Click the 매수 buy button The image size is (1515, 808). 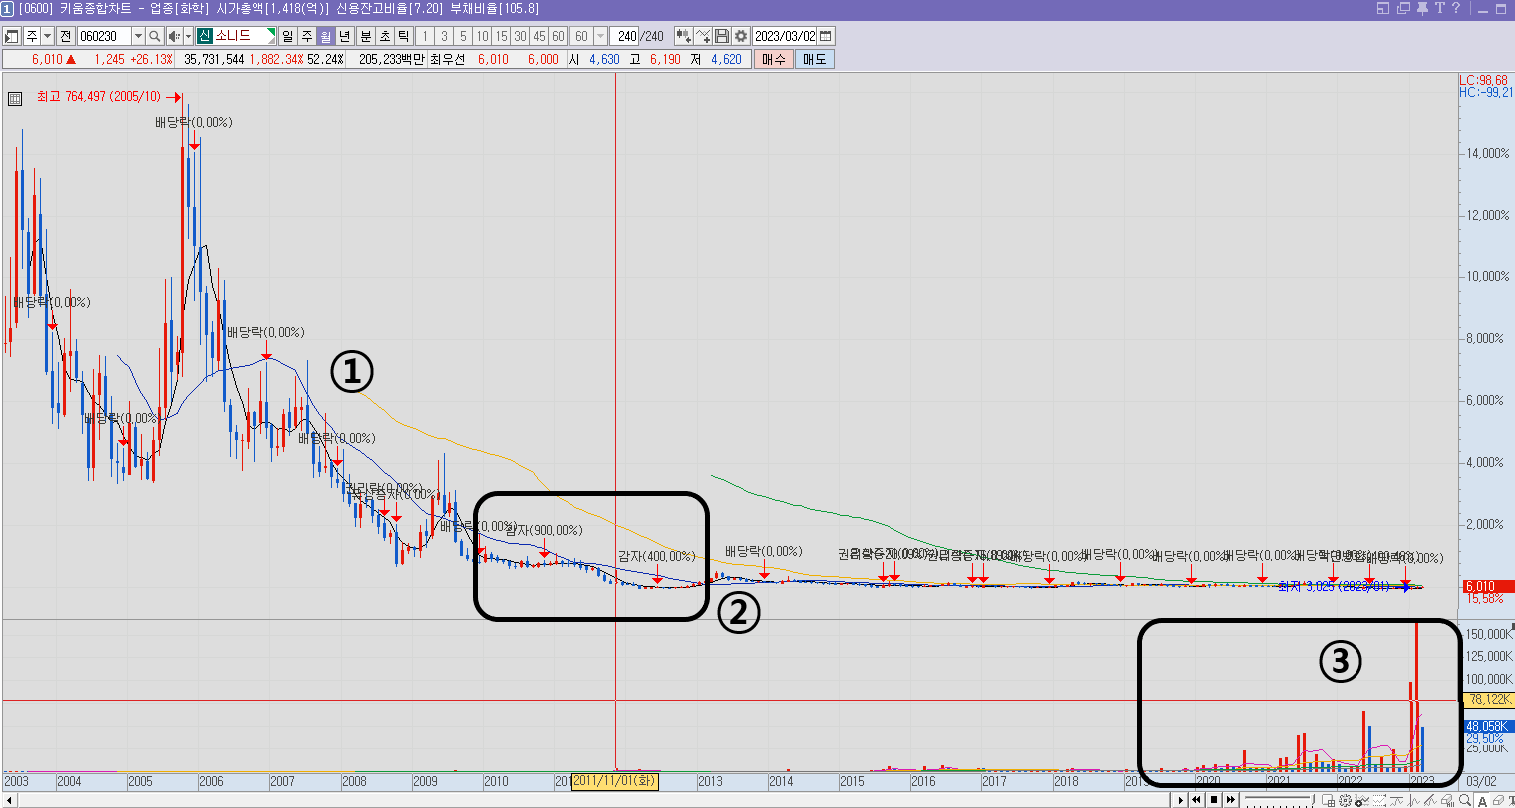click(773, 59)
